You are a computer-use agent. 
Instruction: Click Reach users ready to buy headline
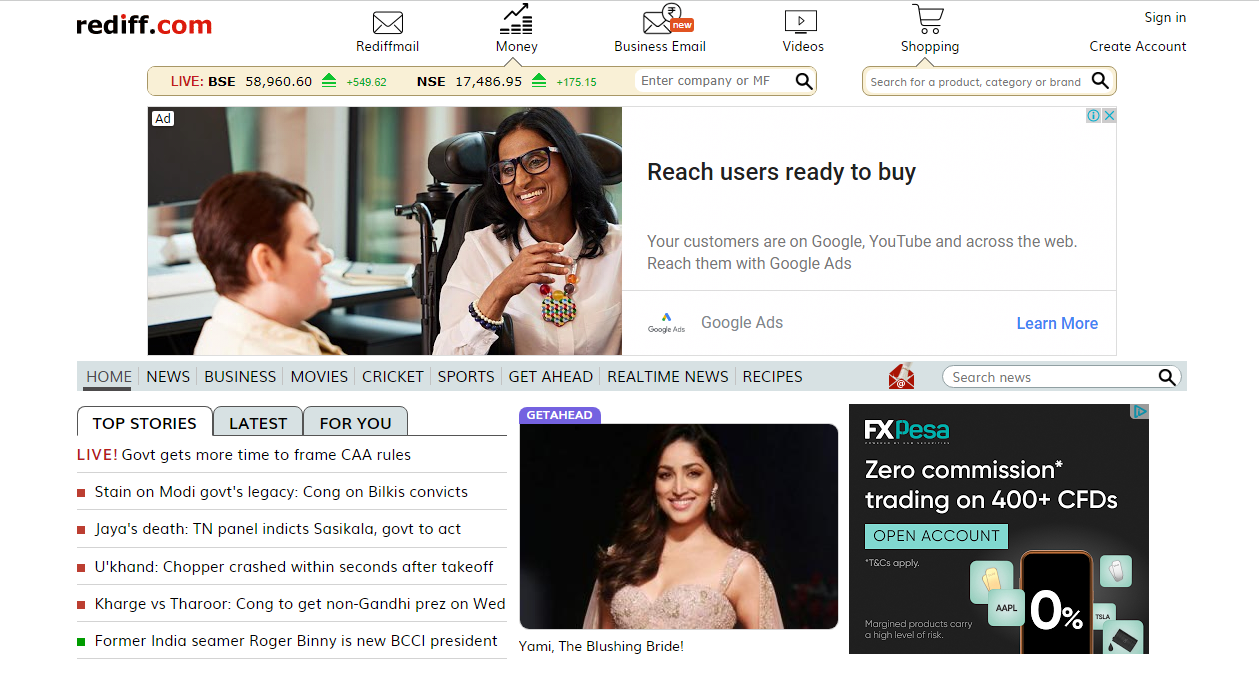(x=781, y=172)
